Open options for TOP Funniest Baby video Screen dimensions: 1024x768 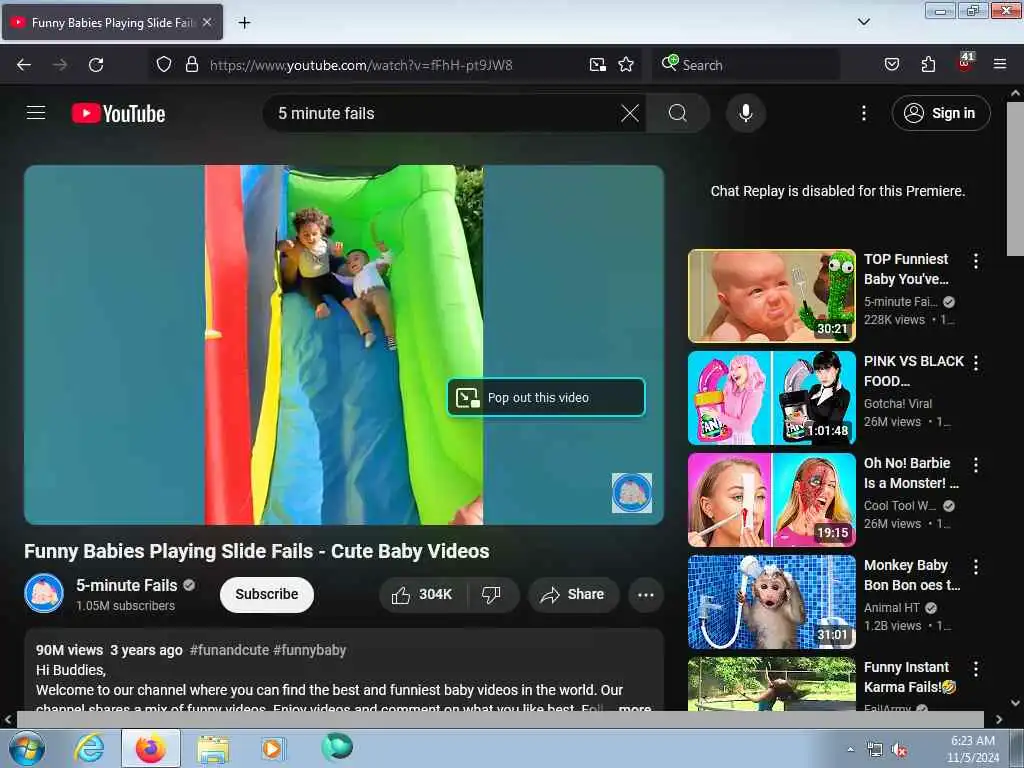pyautogui.click(x=976, y=261)
